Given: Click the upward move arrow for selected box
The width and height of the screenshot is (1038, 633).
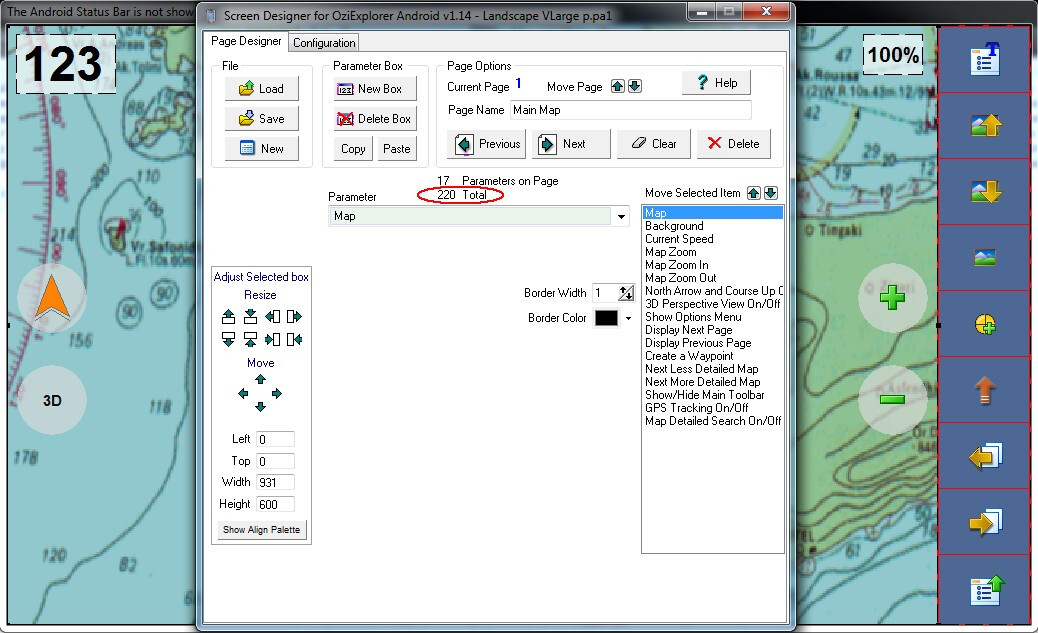Looking at the screenshot, I should (x=260, y=380).
